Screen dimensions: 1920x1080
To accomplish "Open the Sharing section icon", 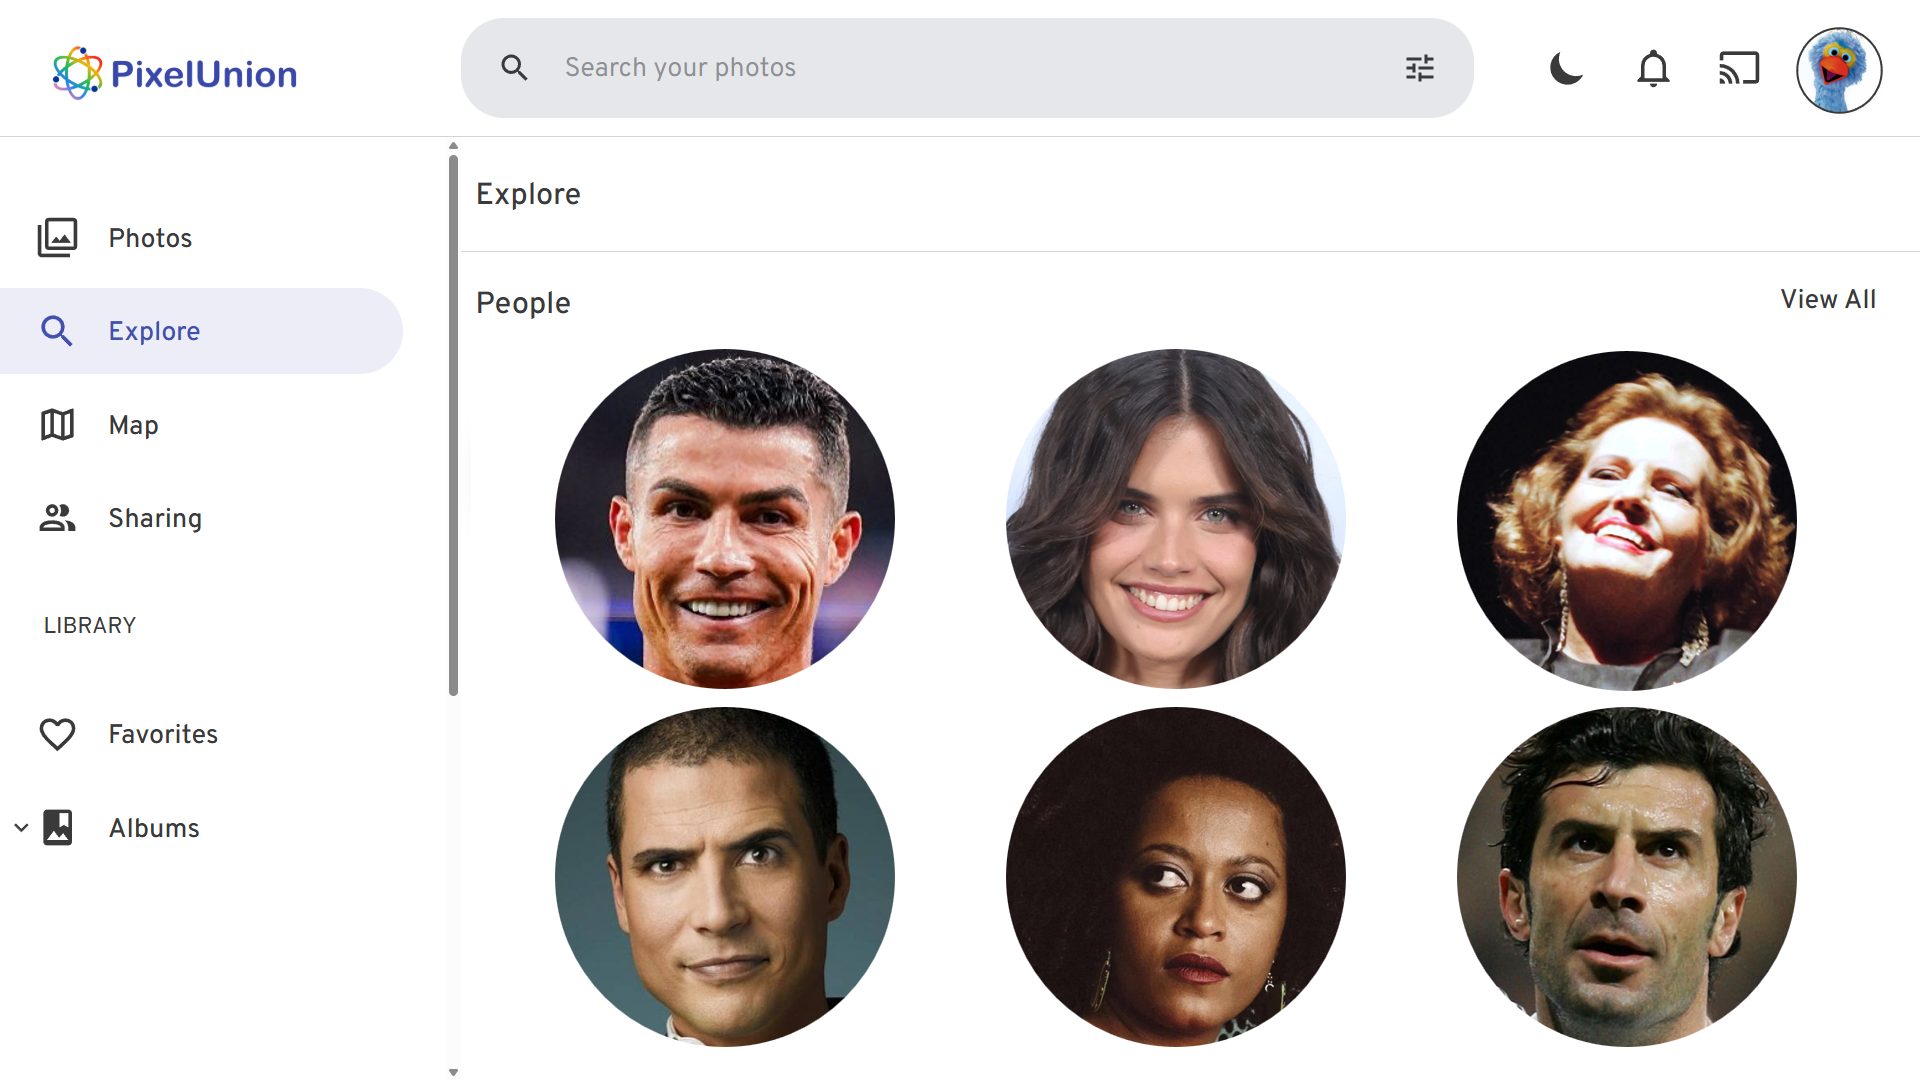I will [x=56, y=517].
